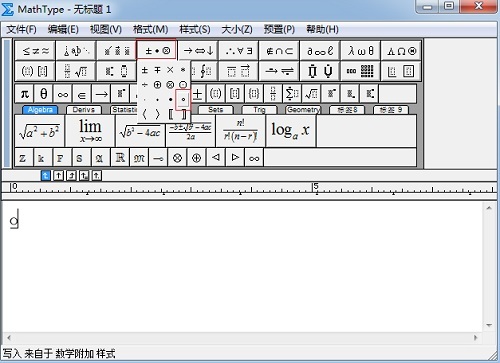The width and height of the screenshot is (500, 363).
Task: Open the fence templates palette
Action: pyautogui.click(x=35, y=71)
